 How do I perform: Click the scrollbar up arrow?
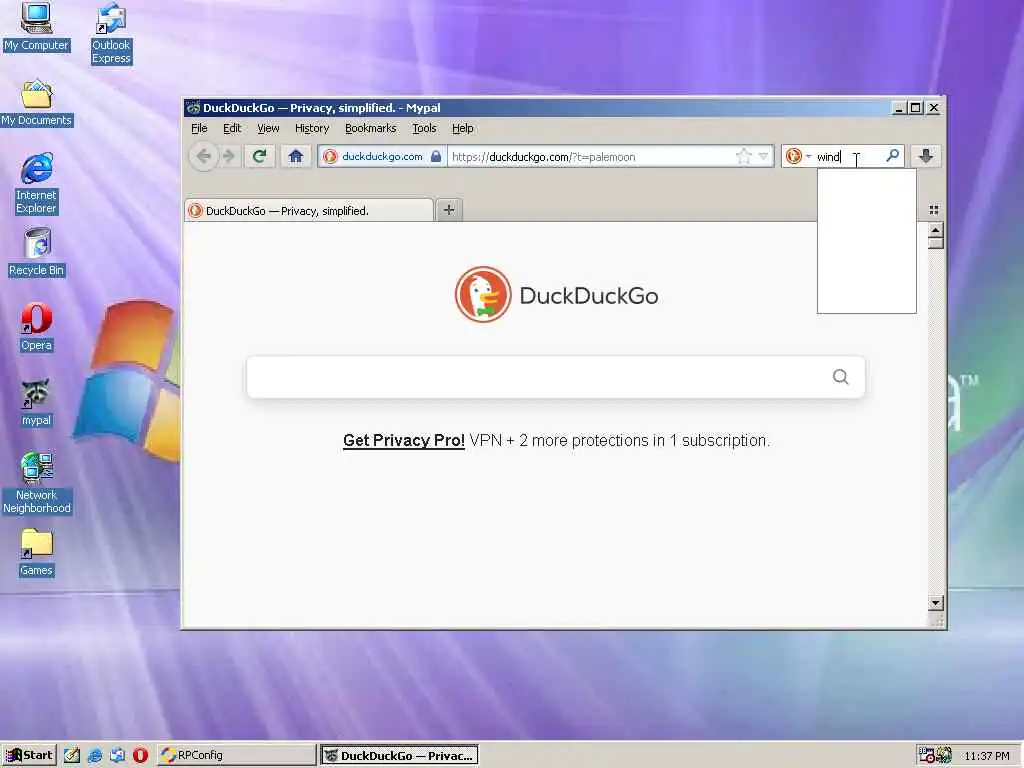pos(935,230)
